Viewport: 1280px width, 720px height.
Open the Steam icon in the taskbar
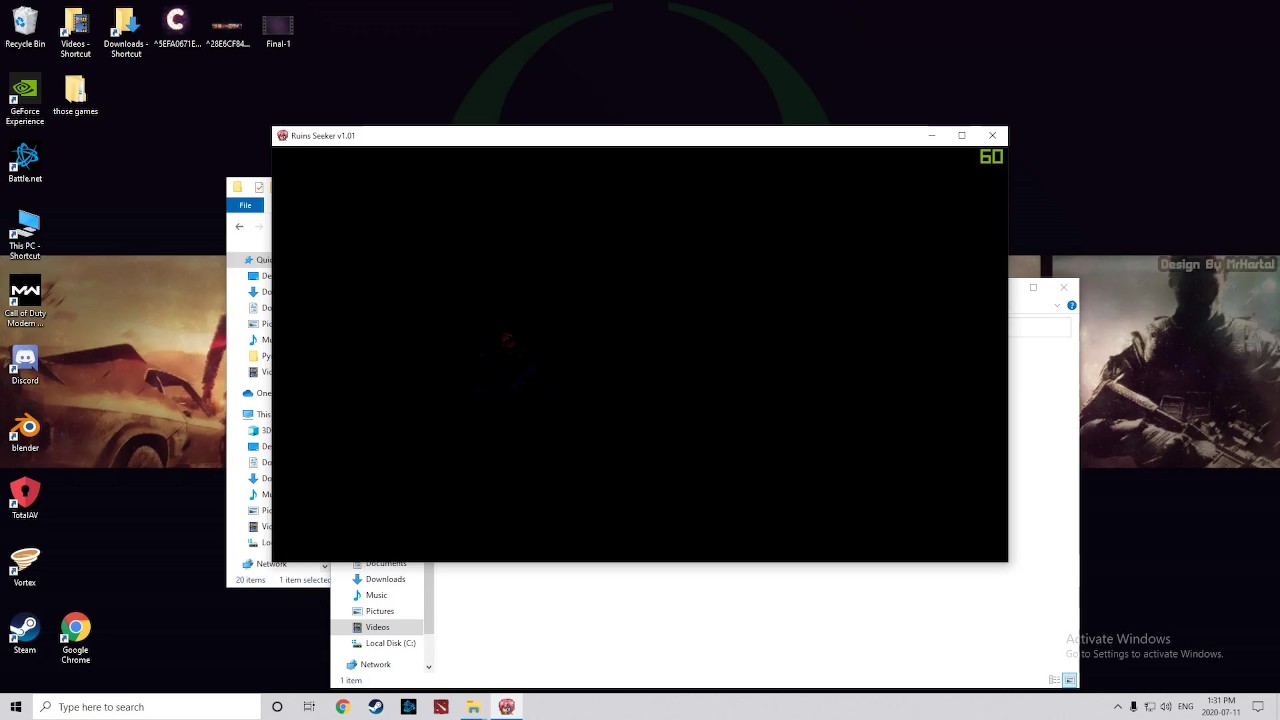click(x=375, y=707)
